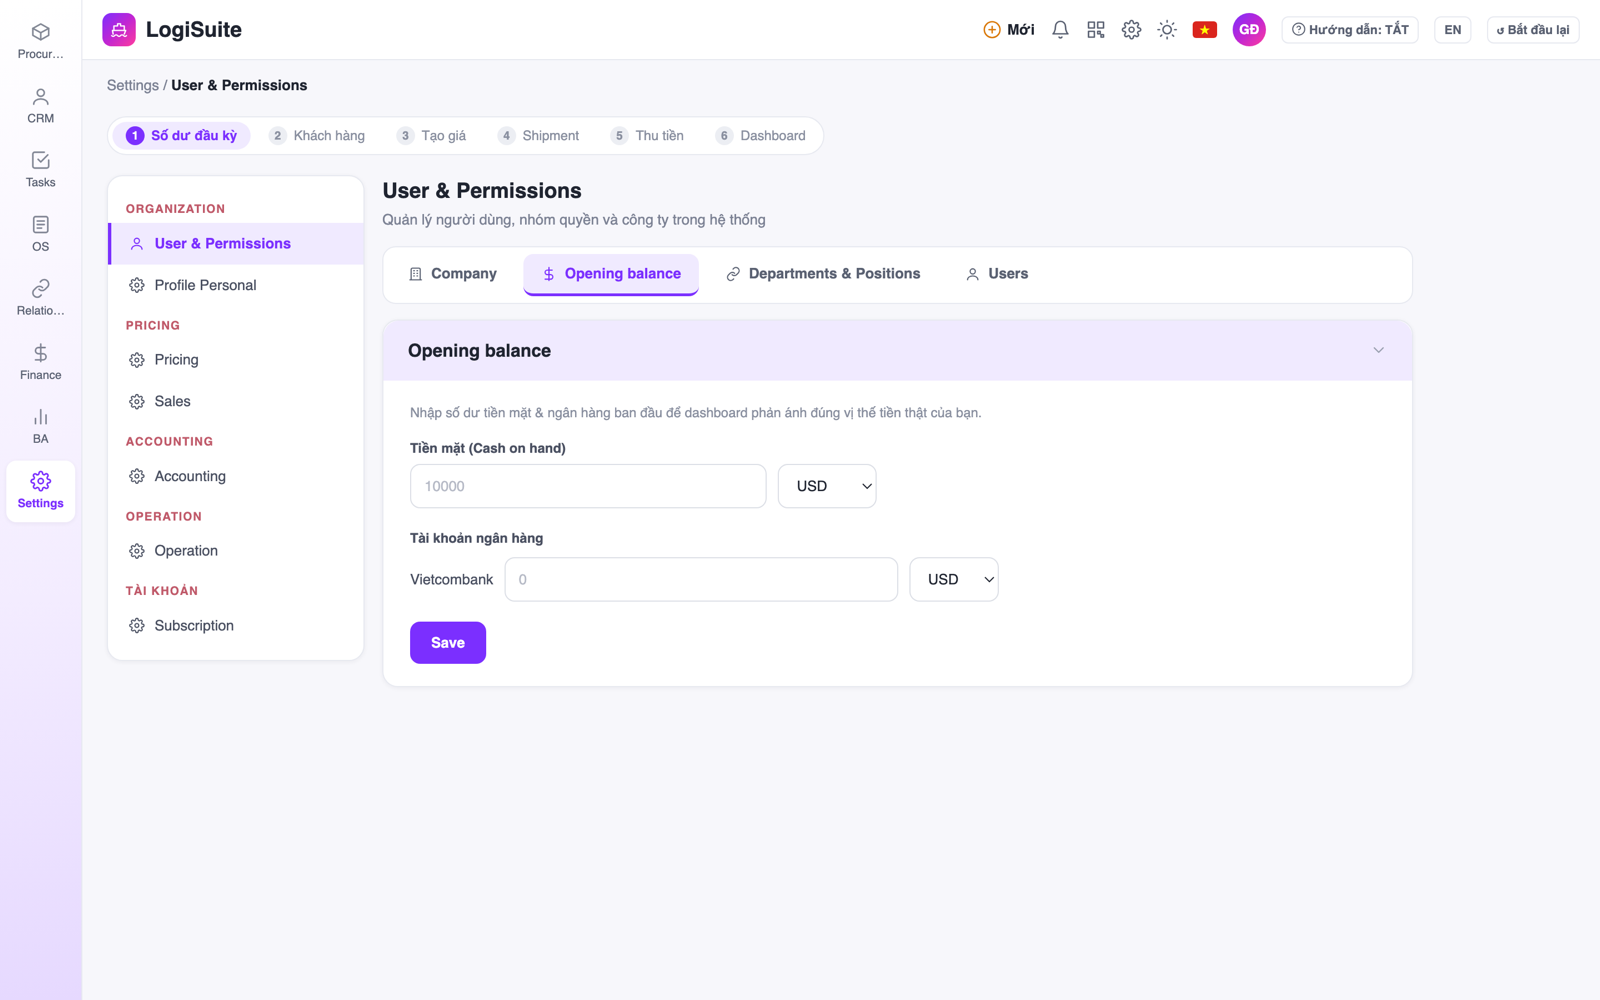Open the Finance dollar icon
1600x1000 pixels.
coord(40,362)
